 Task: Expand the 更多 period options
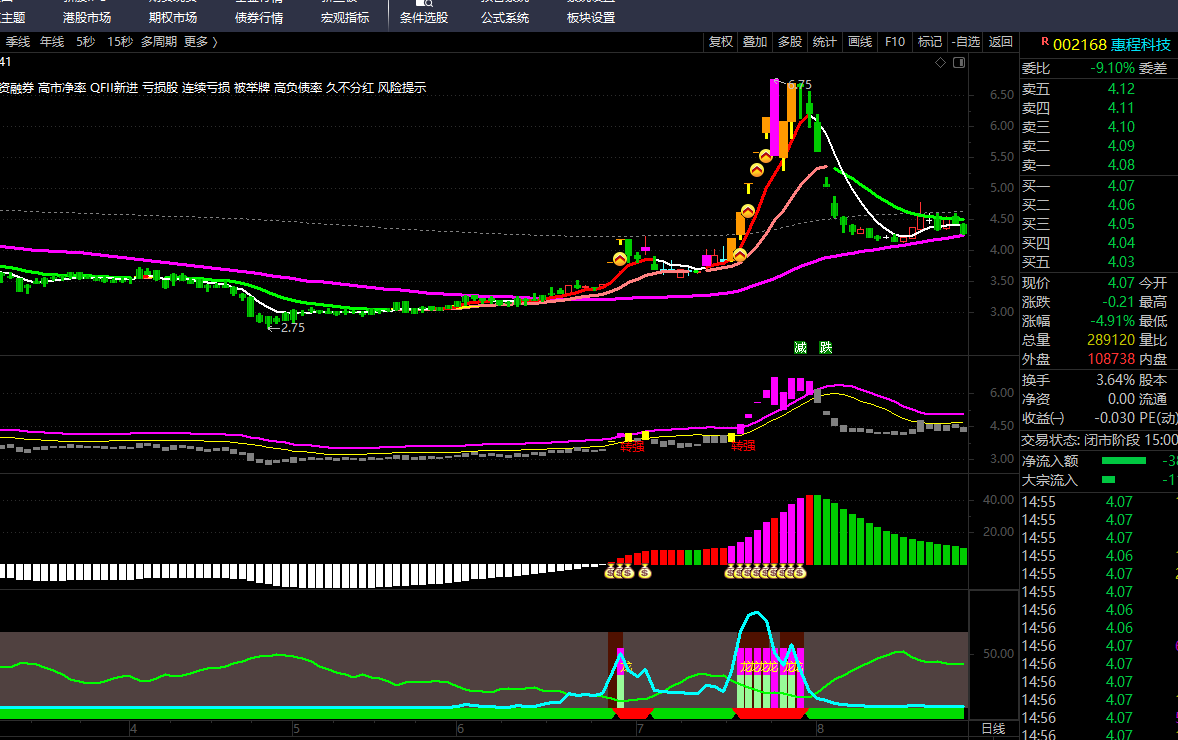tap(200, 42)
